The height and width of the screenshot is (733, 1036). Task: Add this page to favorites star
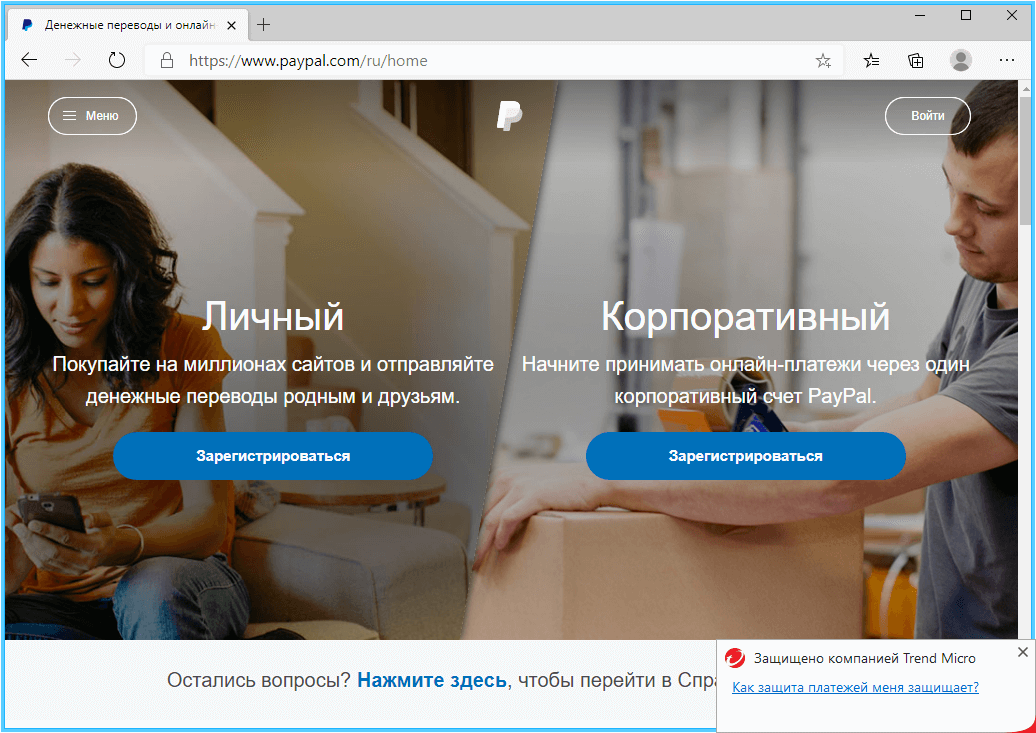coord(823,61)
